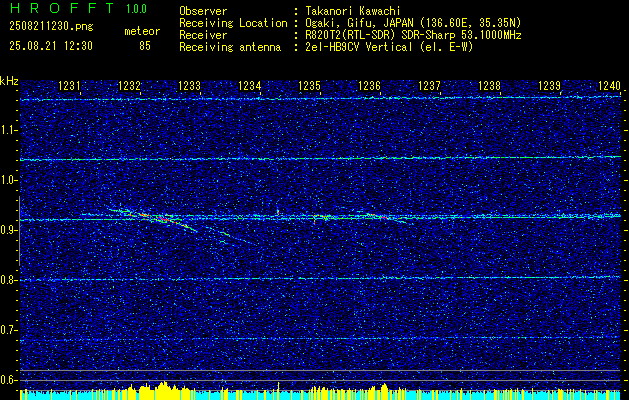
Task: Click the 1238 time marker
Action: pyautogui.click(x=490, y=86)
